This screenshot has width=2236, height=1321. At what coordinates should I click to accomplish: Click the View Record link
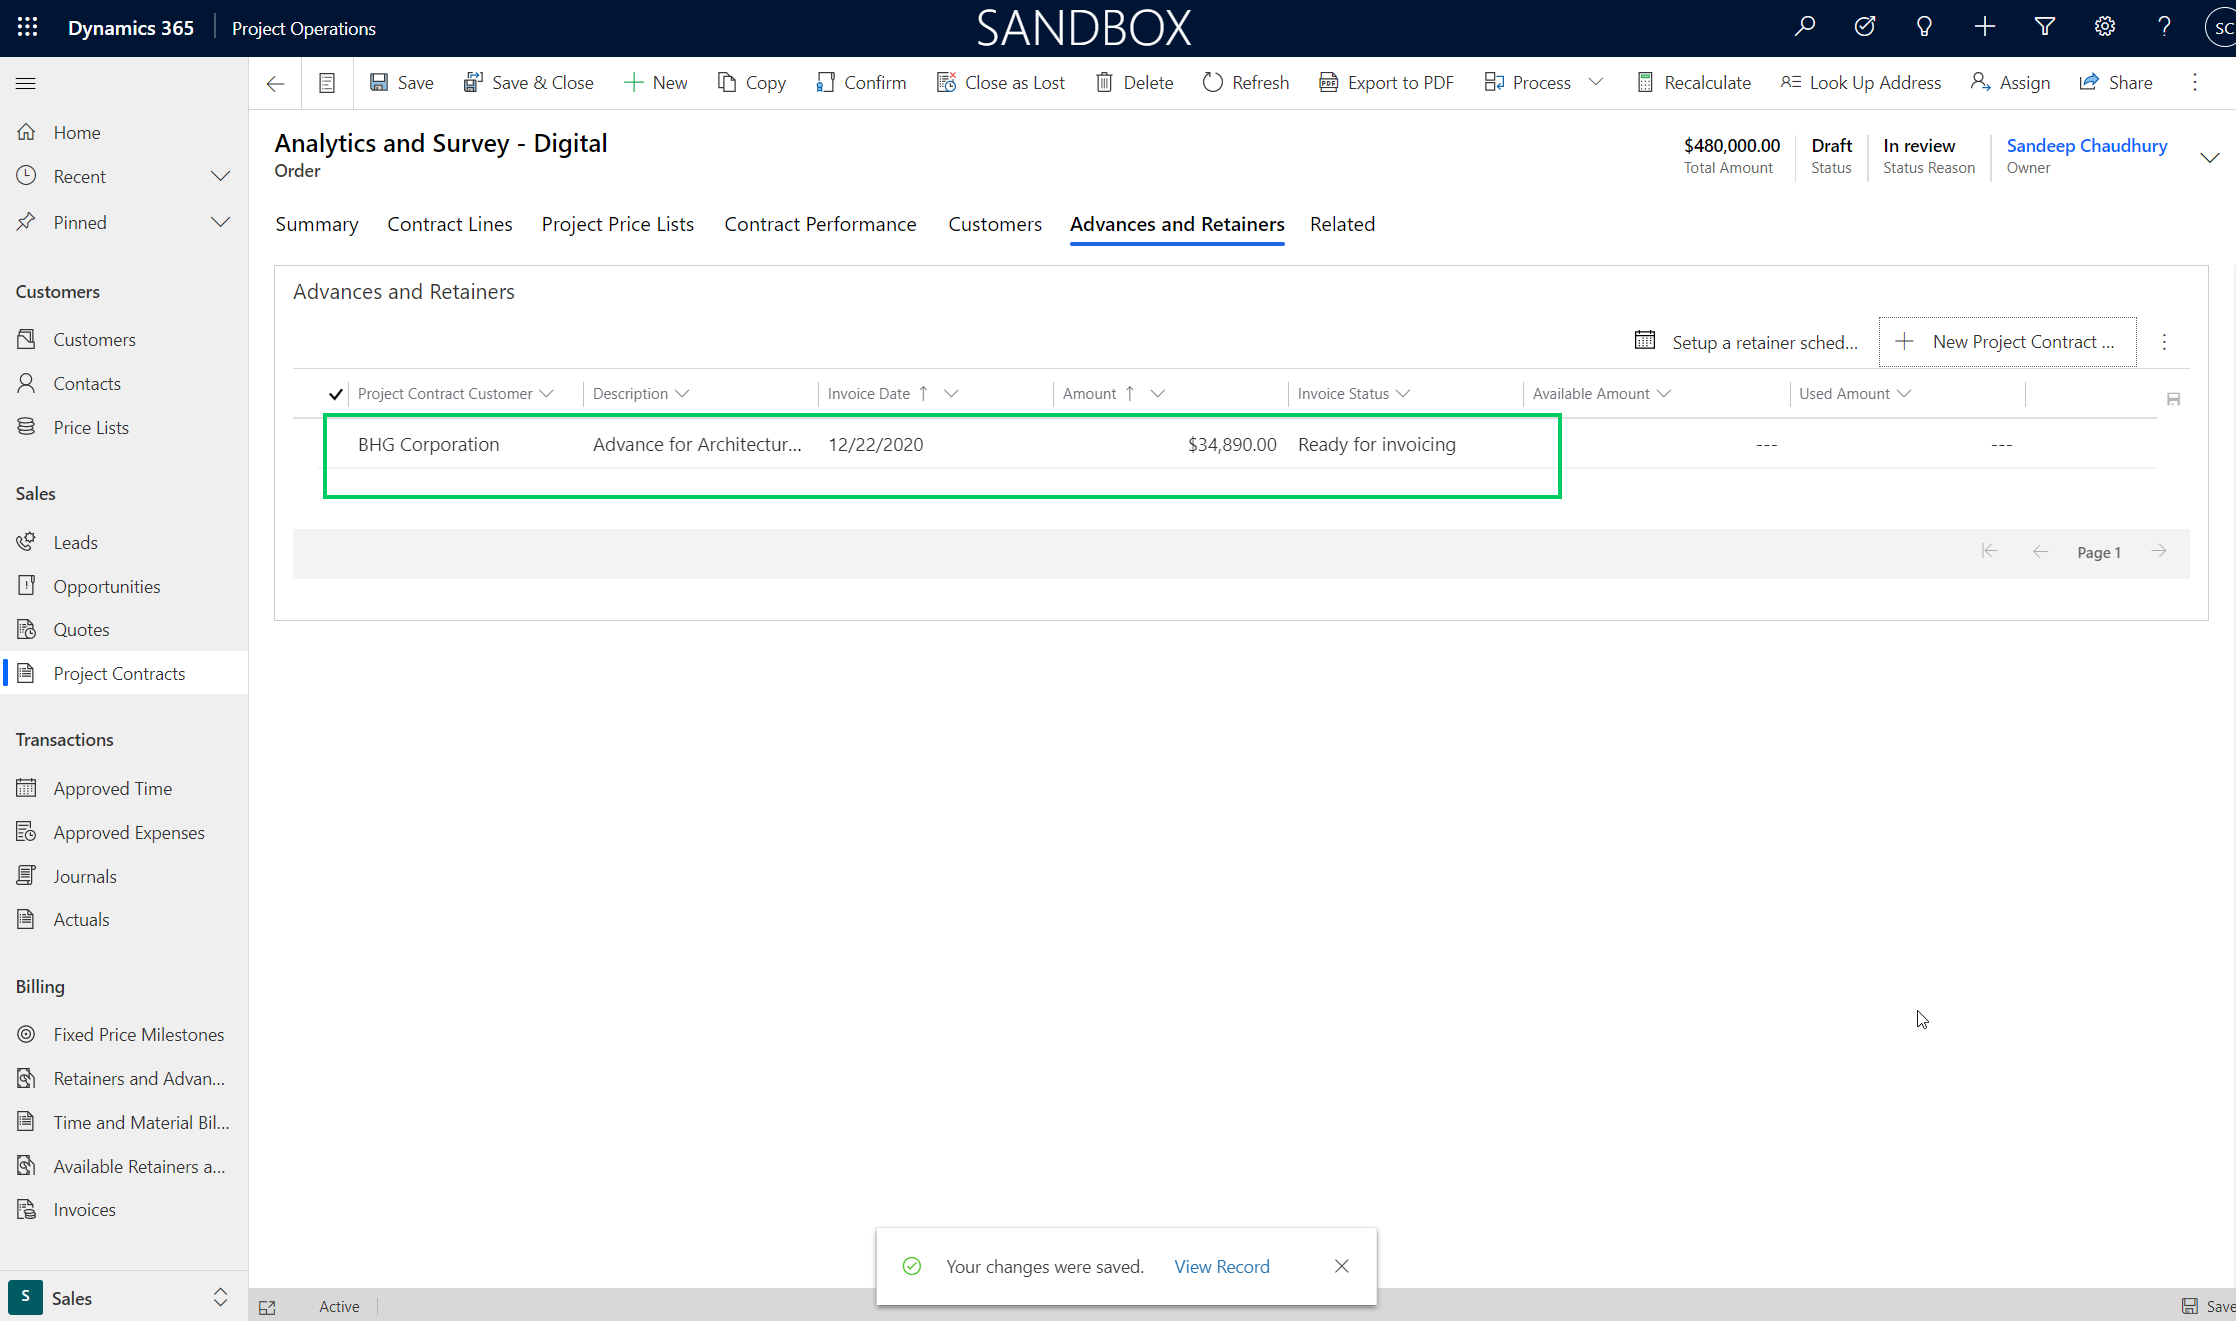pyautogui.click(x=1221, y=1267)
